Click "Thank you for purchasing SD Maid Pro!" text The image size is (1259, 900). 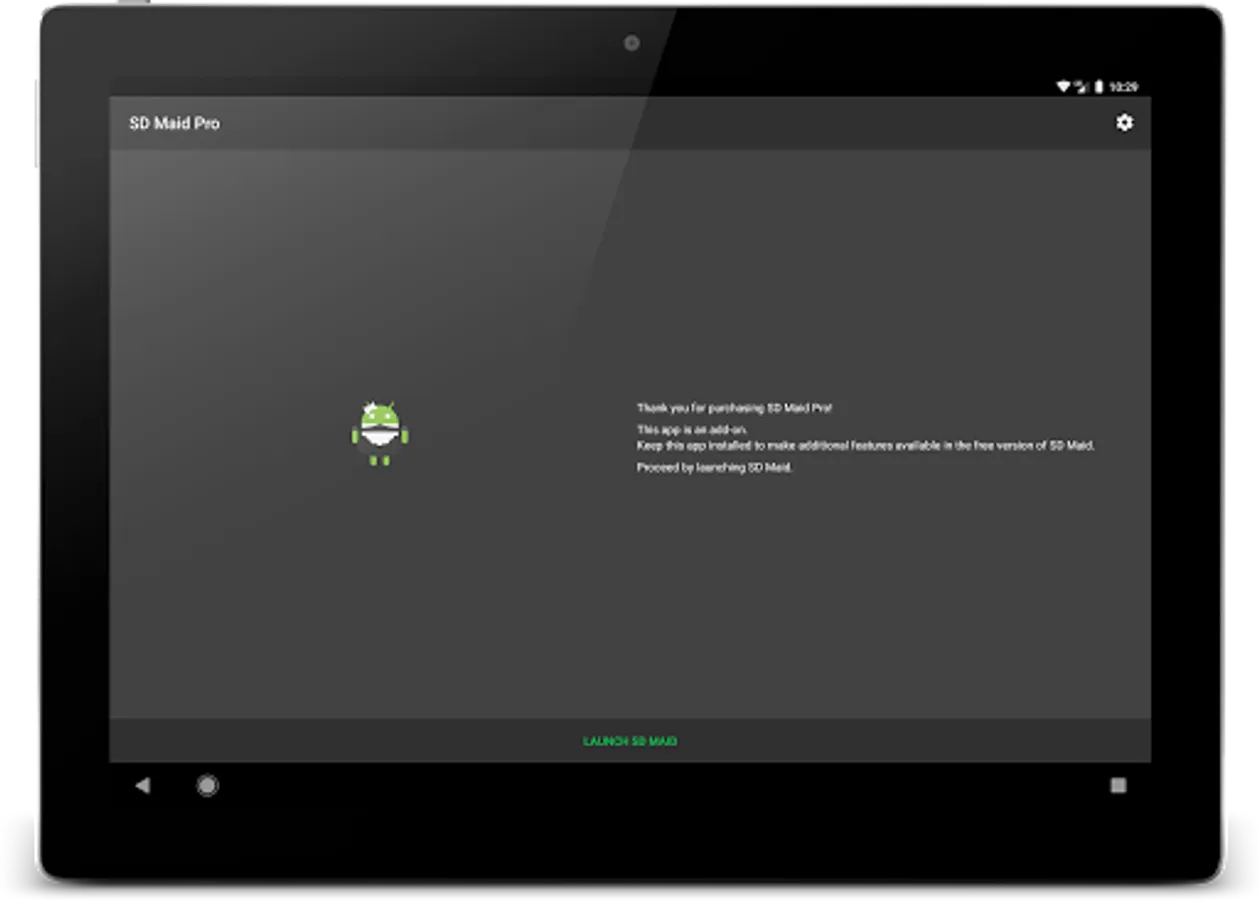click(x=735, y=408)
